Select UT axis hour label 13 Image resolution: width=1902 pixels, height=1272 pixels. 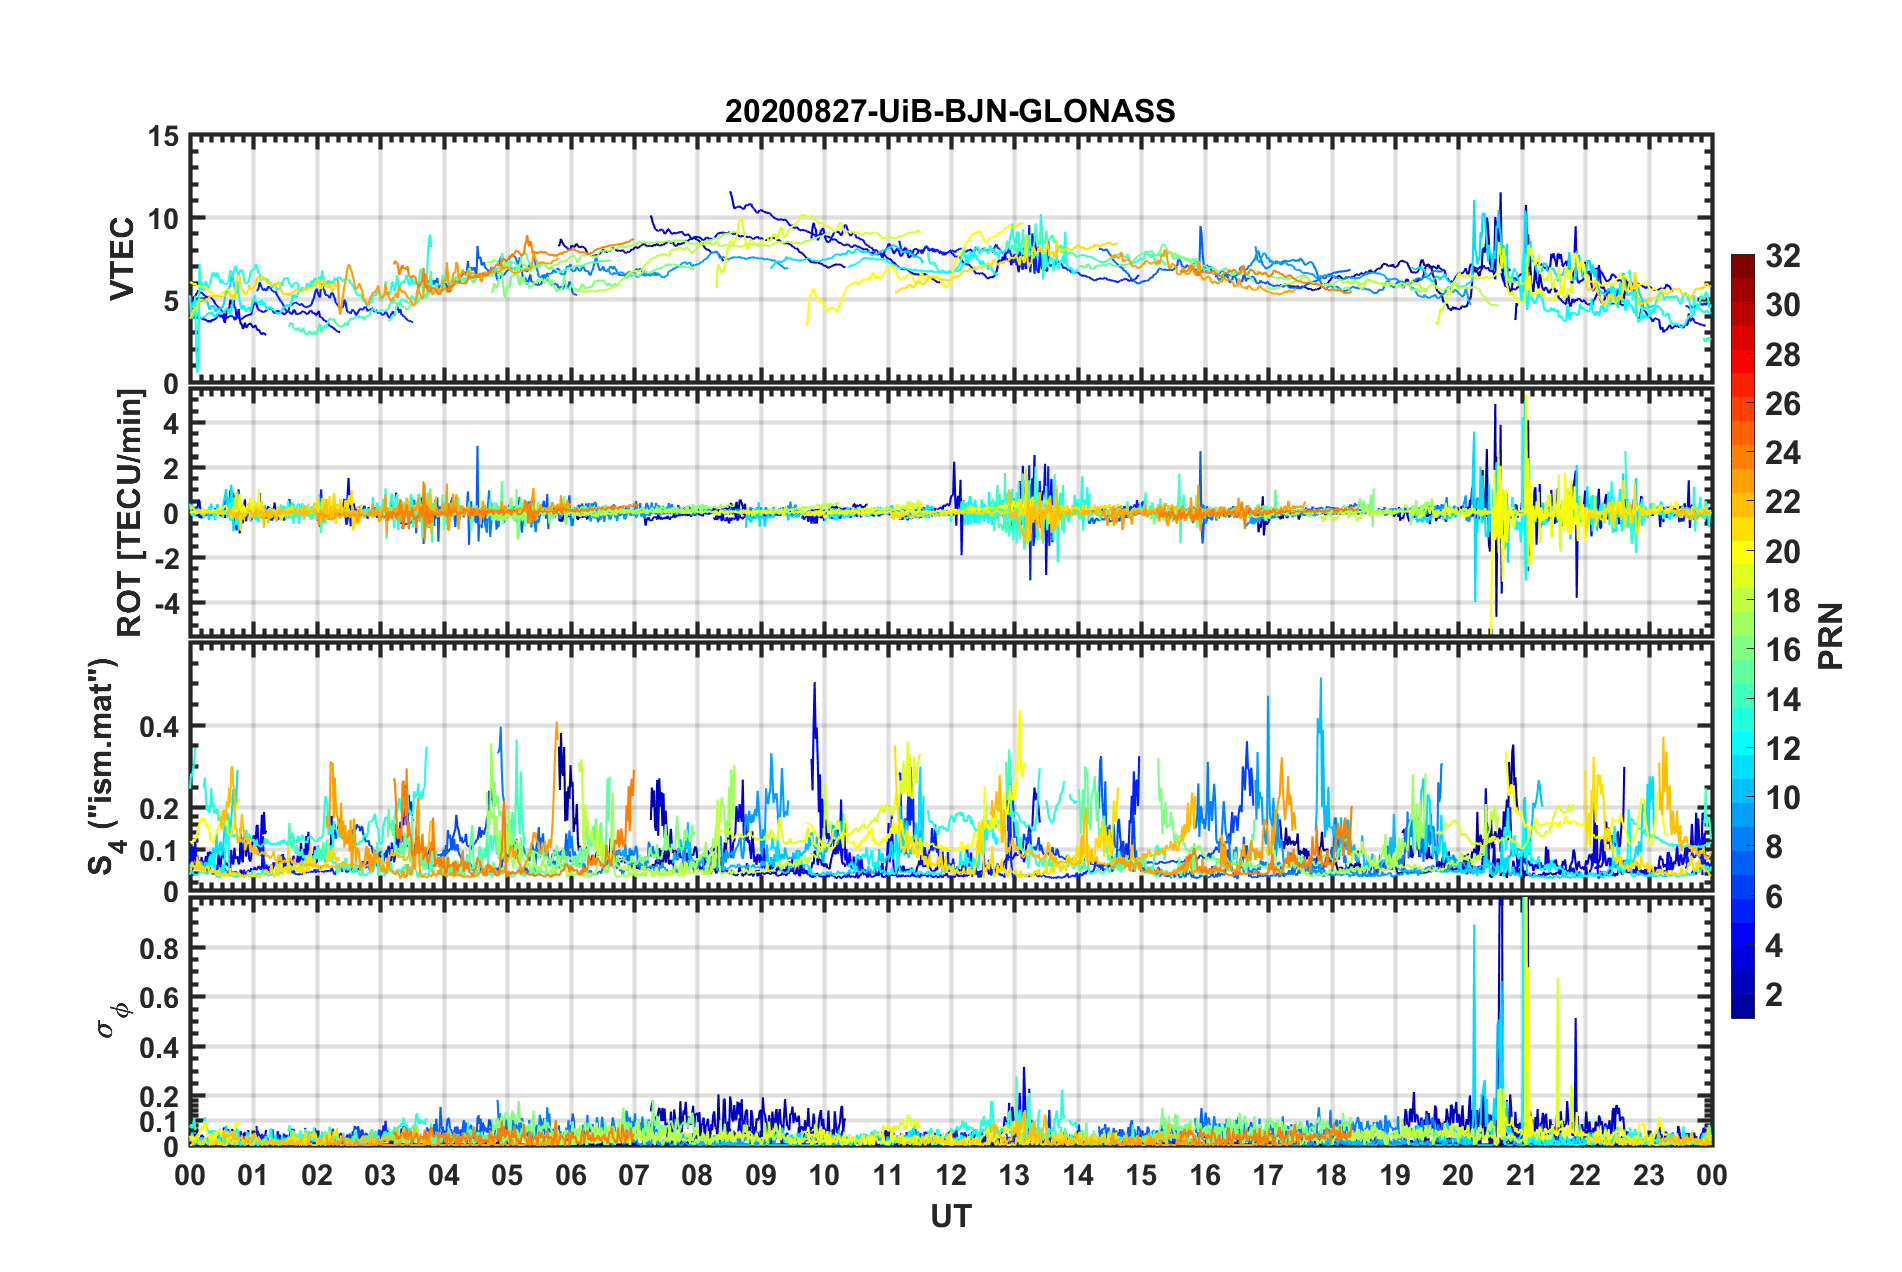pyautogui.click(x=1014, y=1175)
